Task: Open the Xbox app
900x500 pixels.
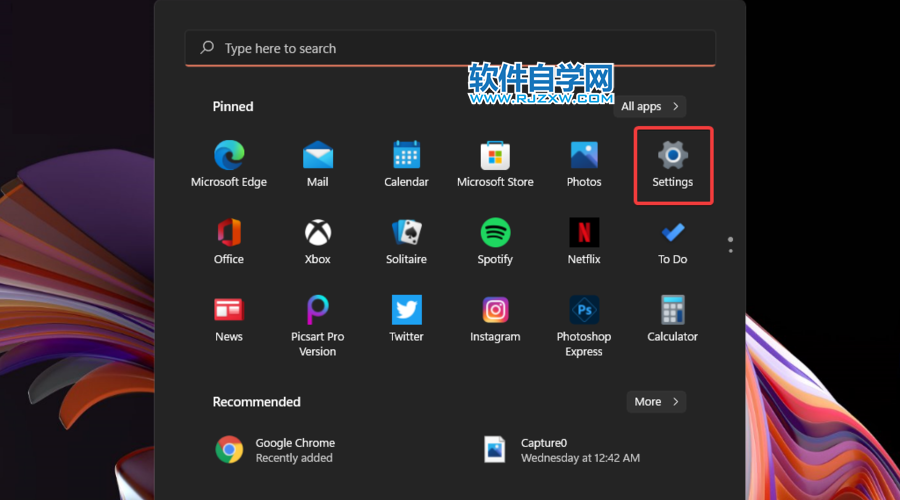Action: click(x=317, y=241)
